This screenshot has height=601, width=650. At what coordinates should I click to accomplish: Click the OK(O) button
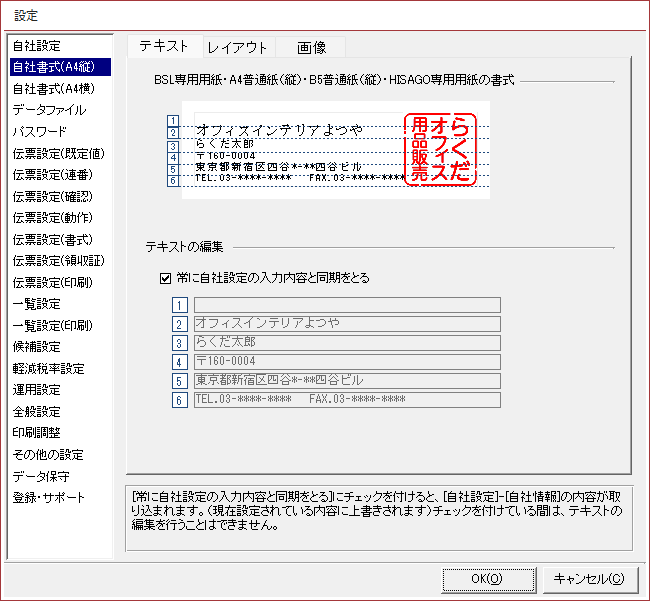486,578
